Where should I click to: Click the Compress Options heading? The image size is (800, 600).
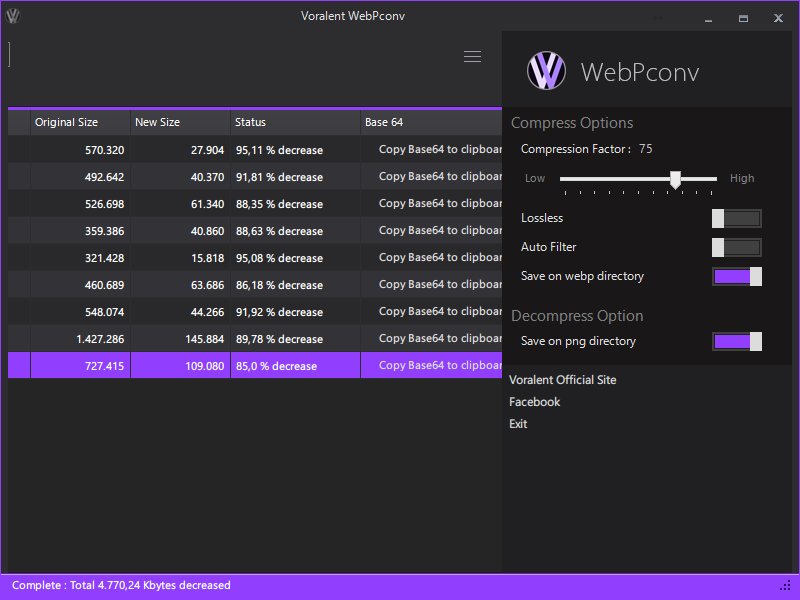[x=572, y=123]
